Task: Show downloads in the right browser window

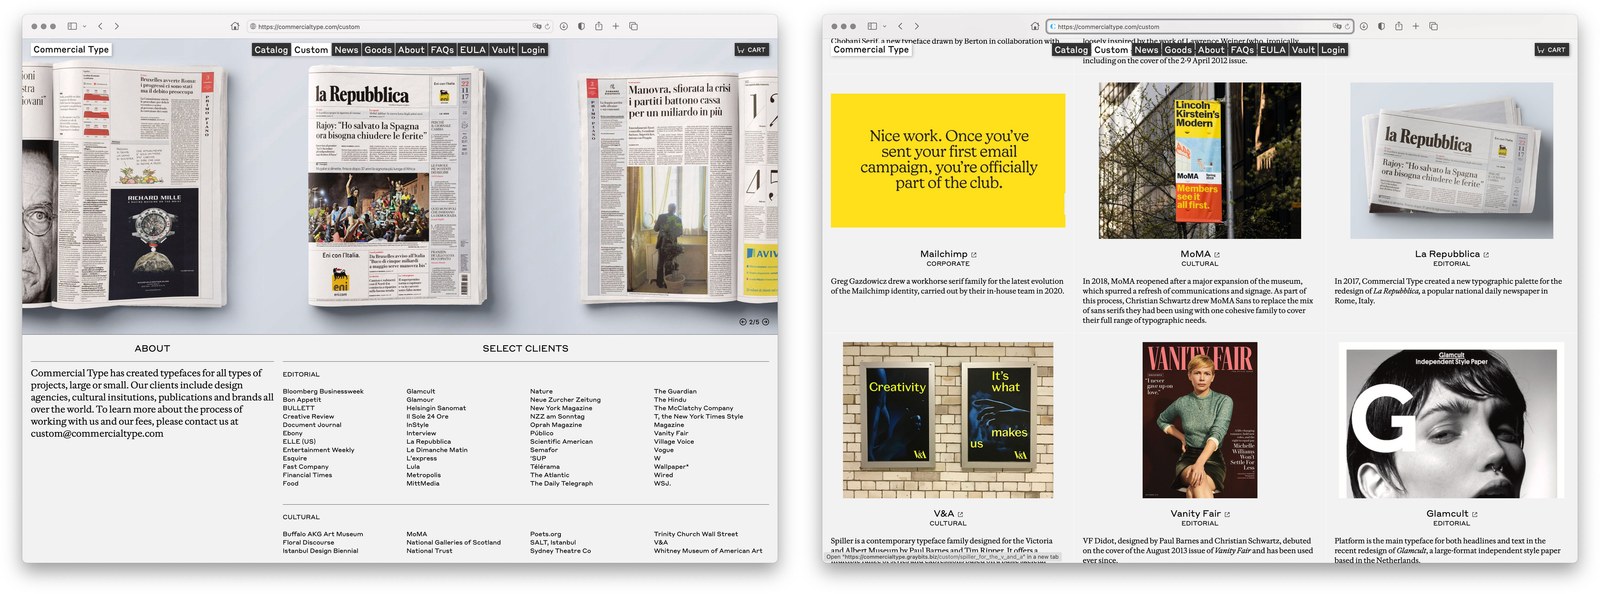Action: pyautogui.click(x=1364, y=26)
